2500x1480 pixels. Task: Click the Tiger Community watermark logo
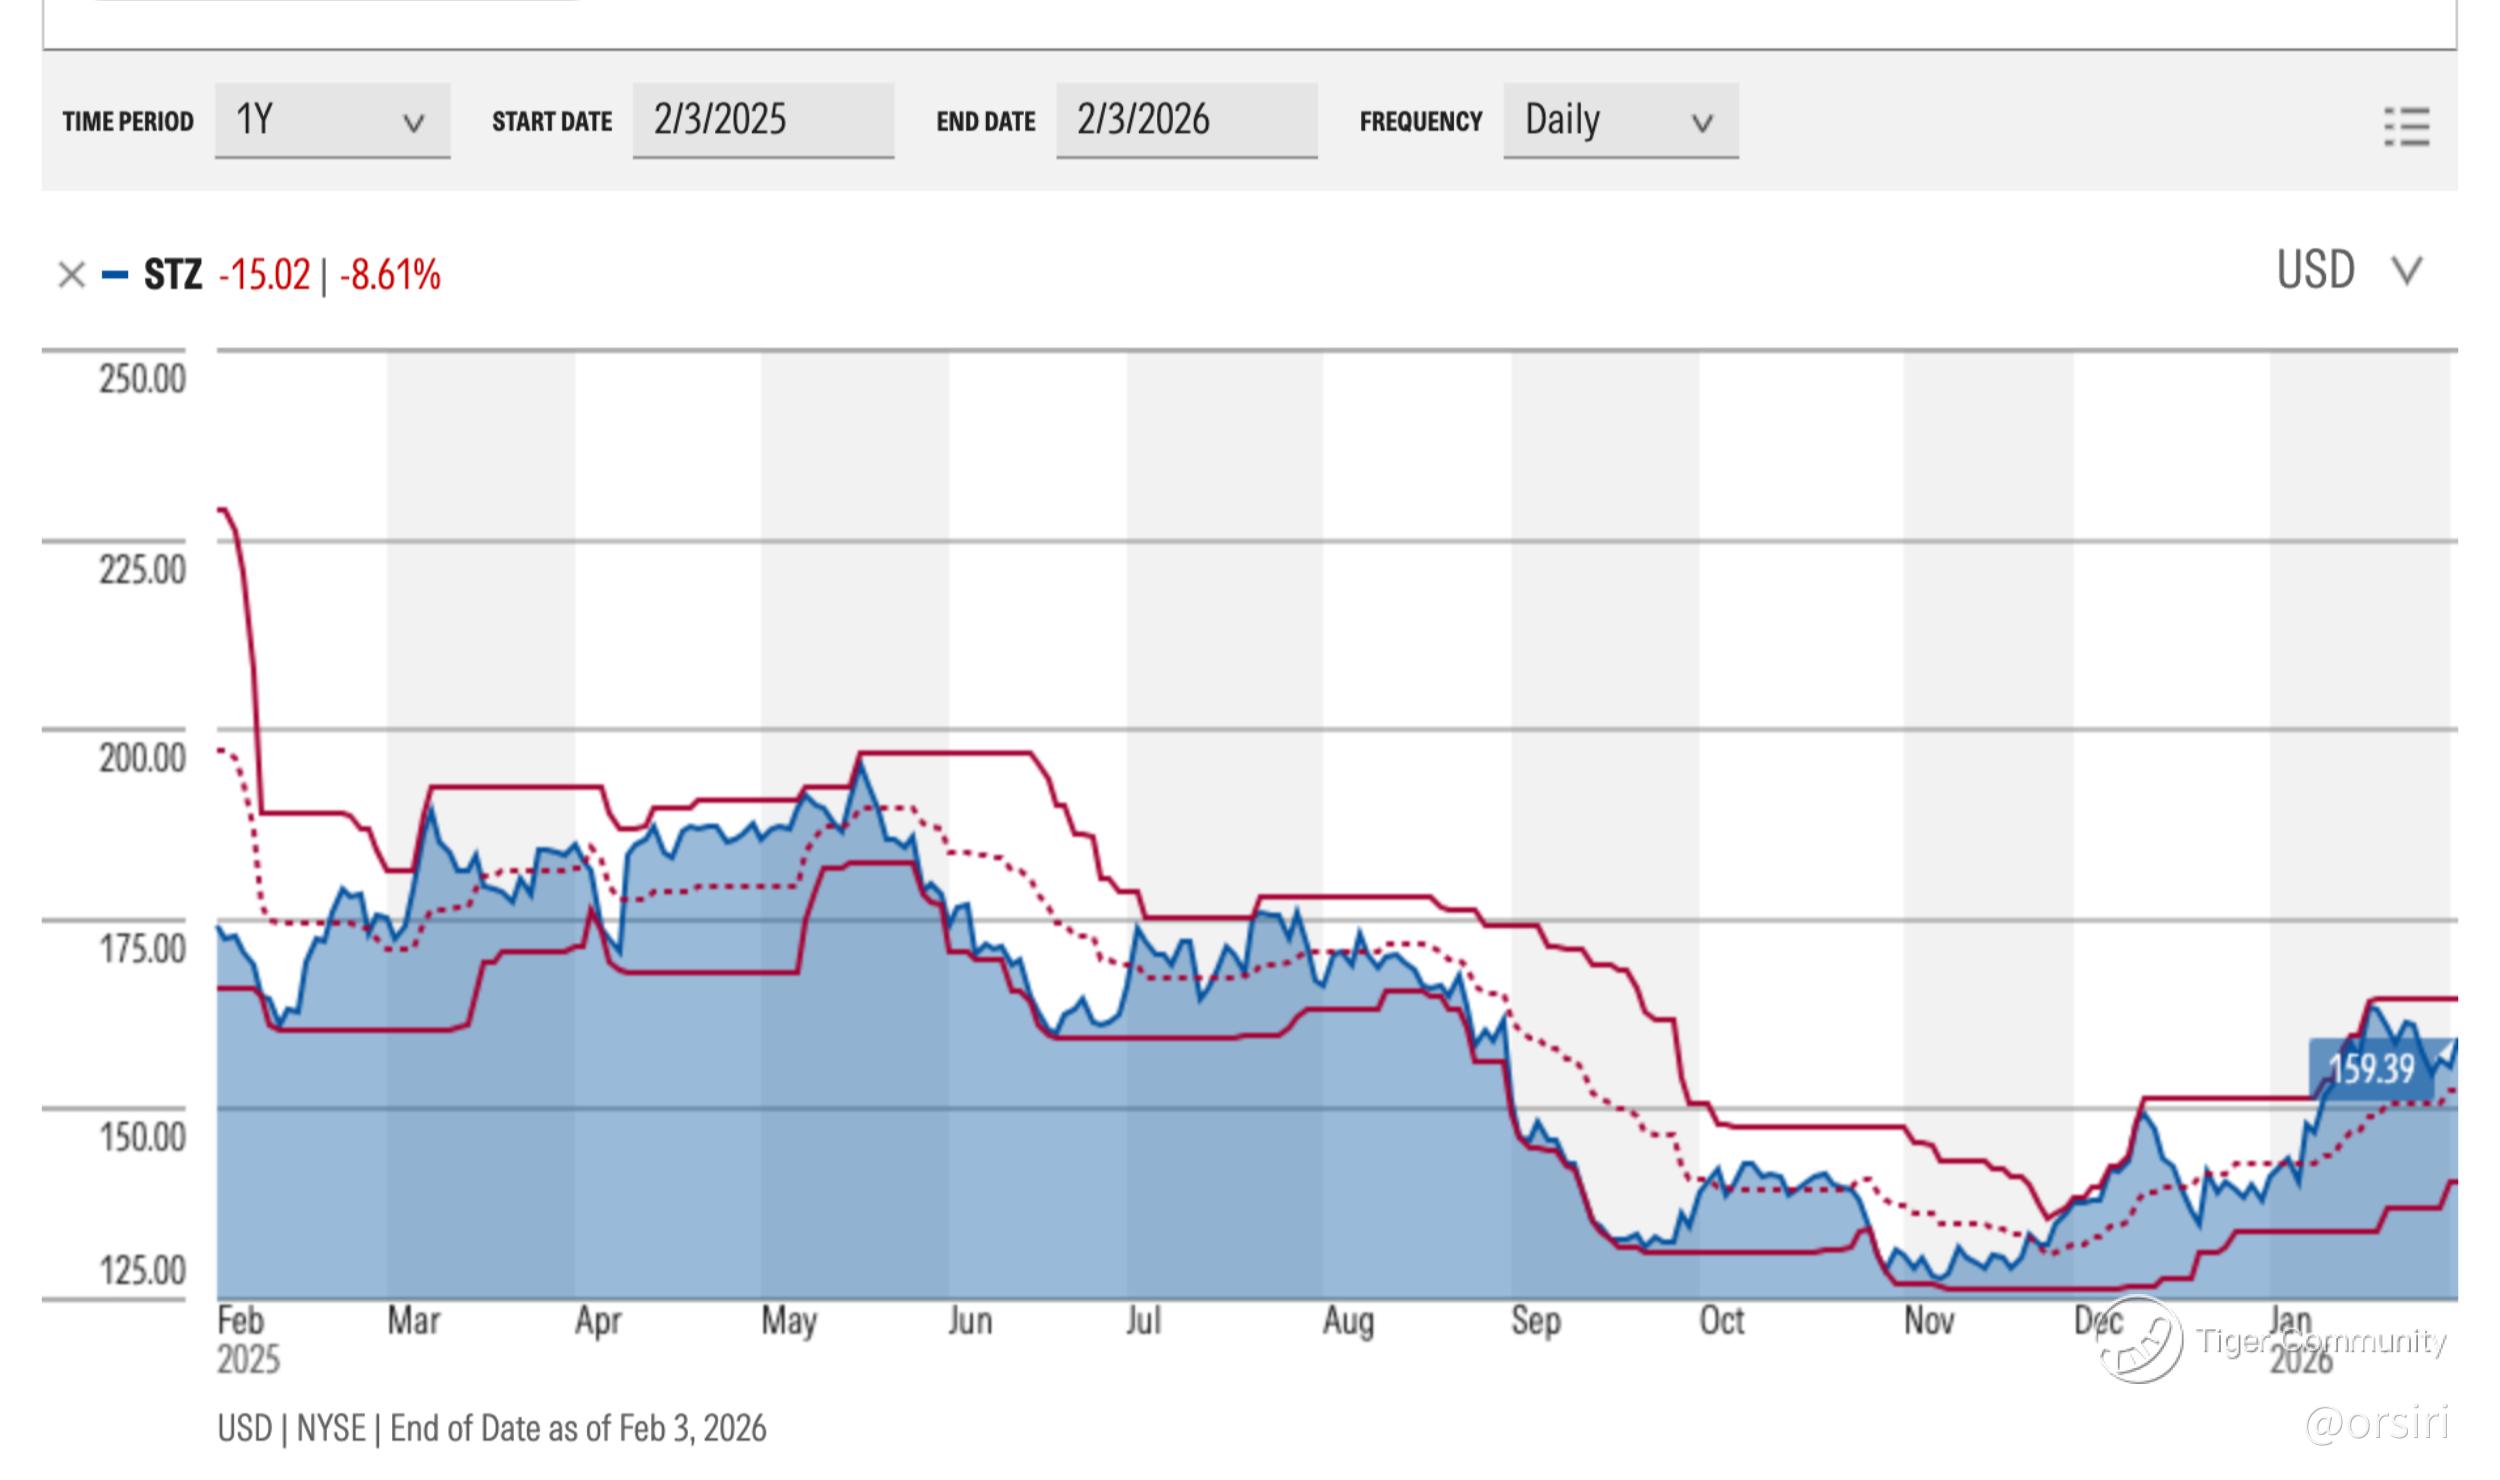2140,1340
